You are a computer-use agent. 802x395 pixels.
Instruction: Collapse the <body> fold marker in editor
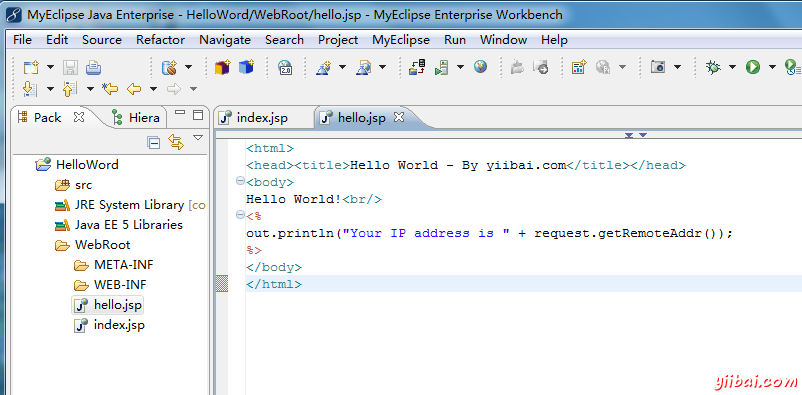pos(239,181)
